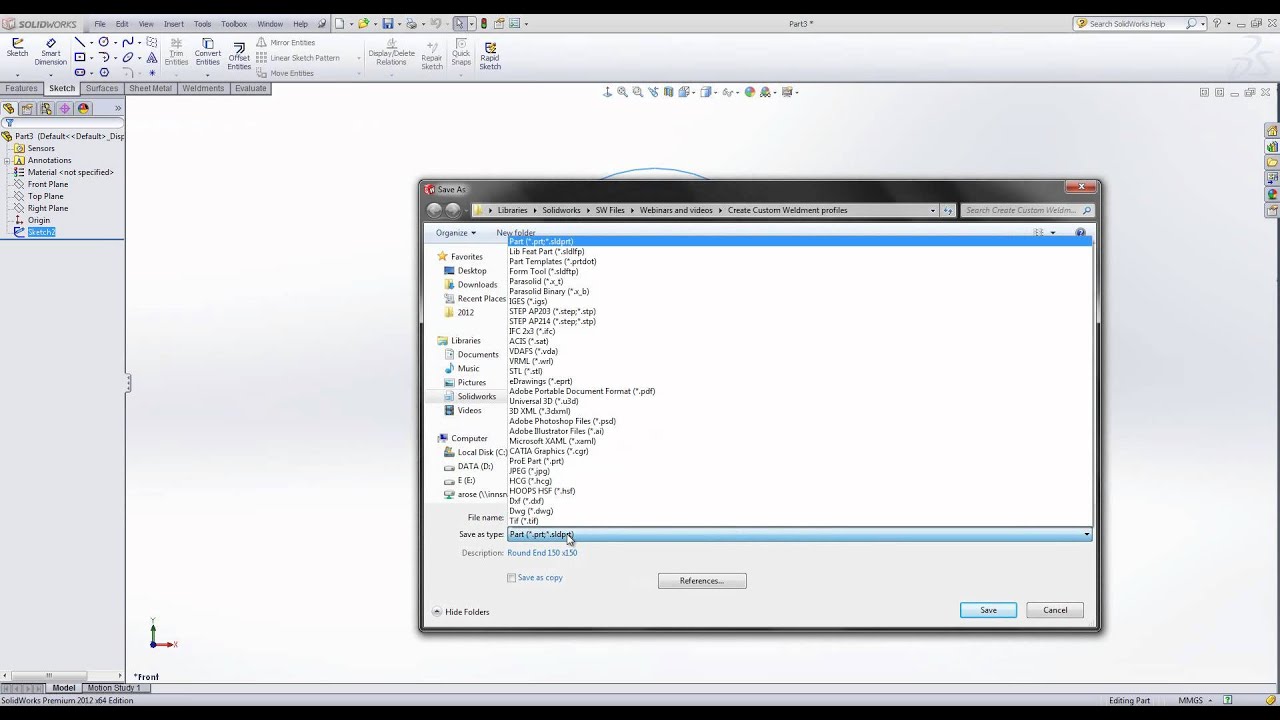1280x720 pixels.
Task: Select Right Plane in feature tree
Action: pyautogui.click(x=48, y=208)
